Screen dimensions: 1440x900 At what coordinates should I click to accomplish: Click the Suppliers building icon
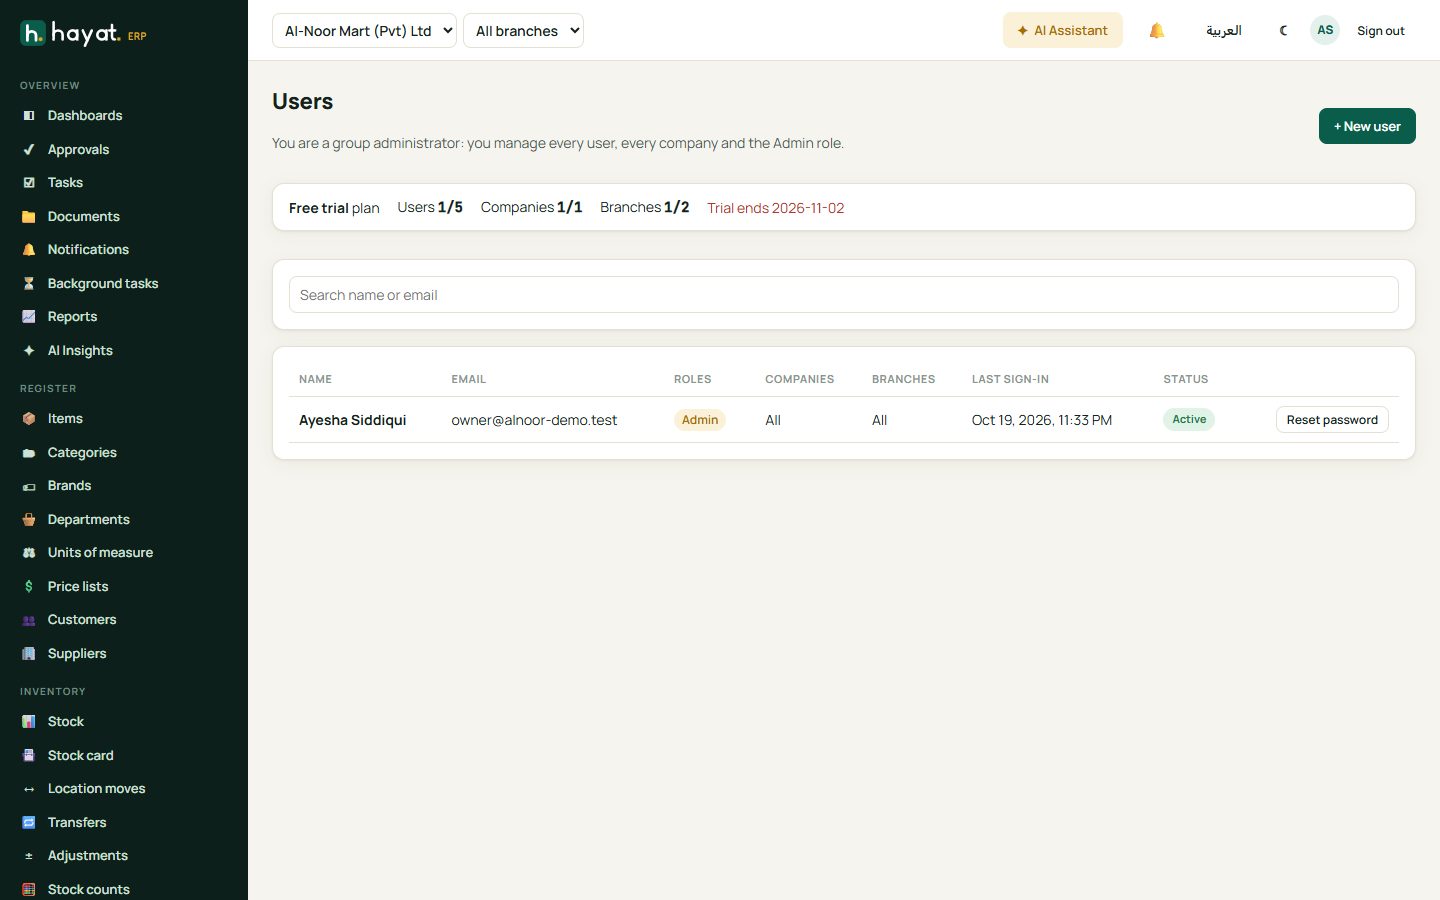[x=29, y=654]
